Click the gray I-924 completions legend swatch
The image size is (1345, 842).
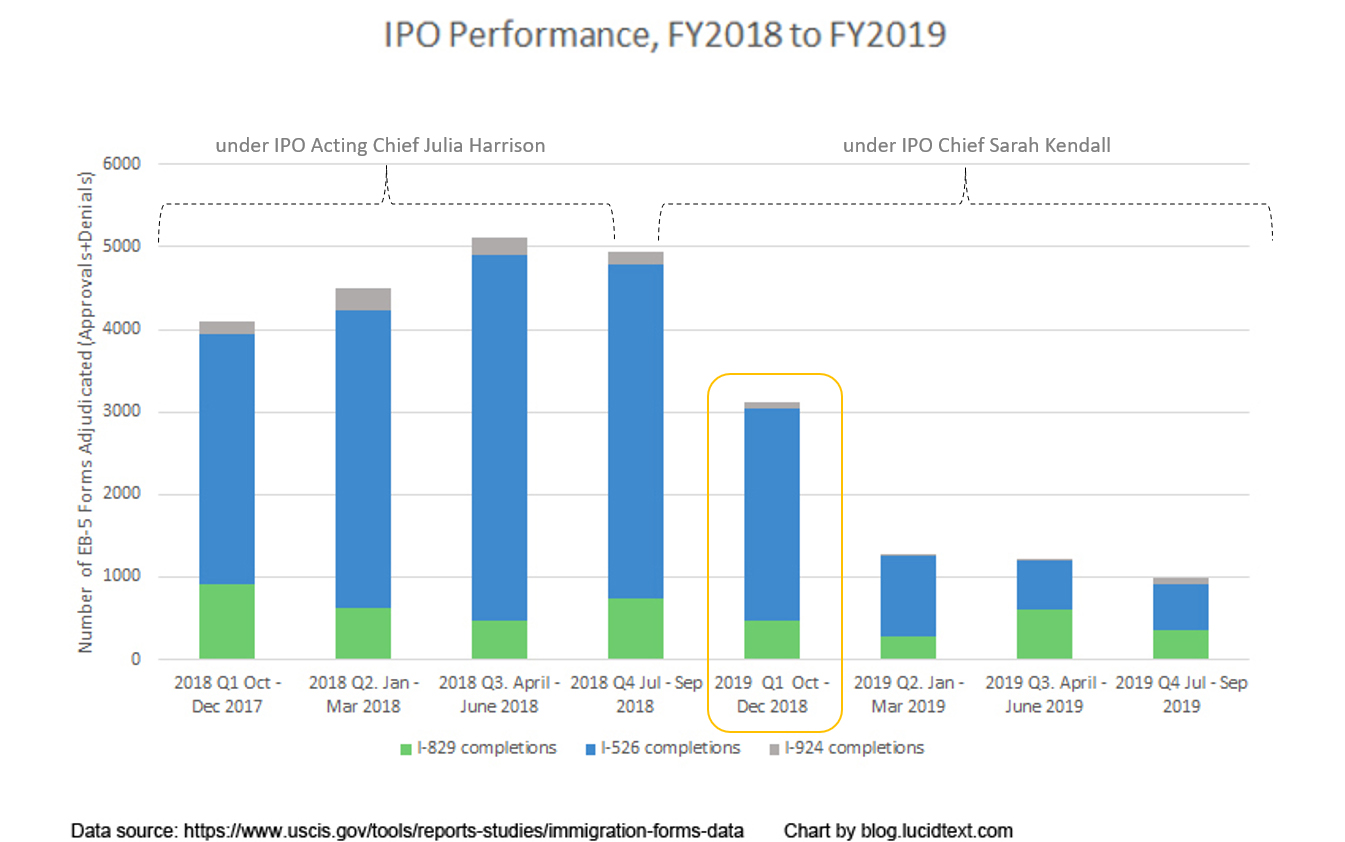tap(774, 749)
